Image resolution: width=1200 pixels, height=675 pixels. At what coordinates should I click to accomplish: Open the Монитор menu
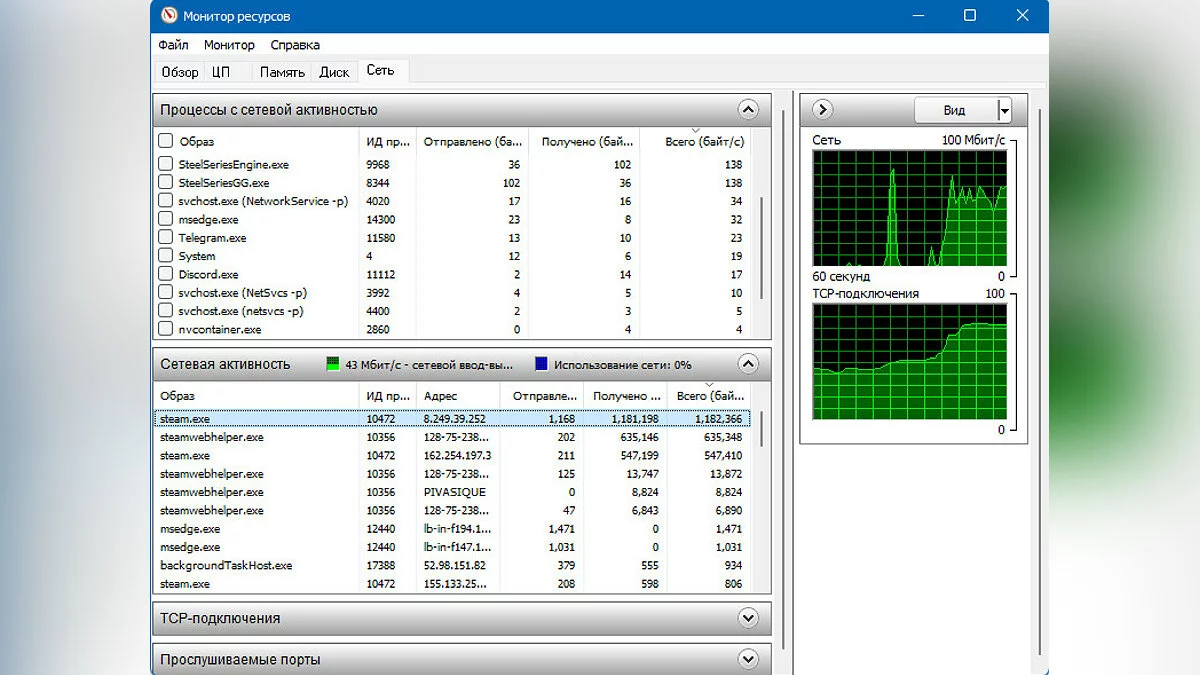[229, 45]
